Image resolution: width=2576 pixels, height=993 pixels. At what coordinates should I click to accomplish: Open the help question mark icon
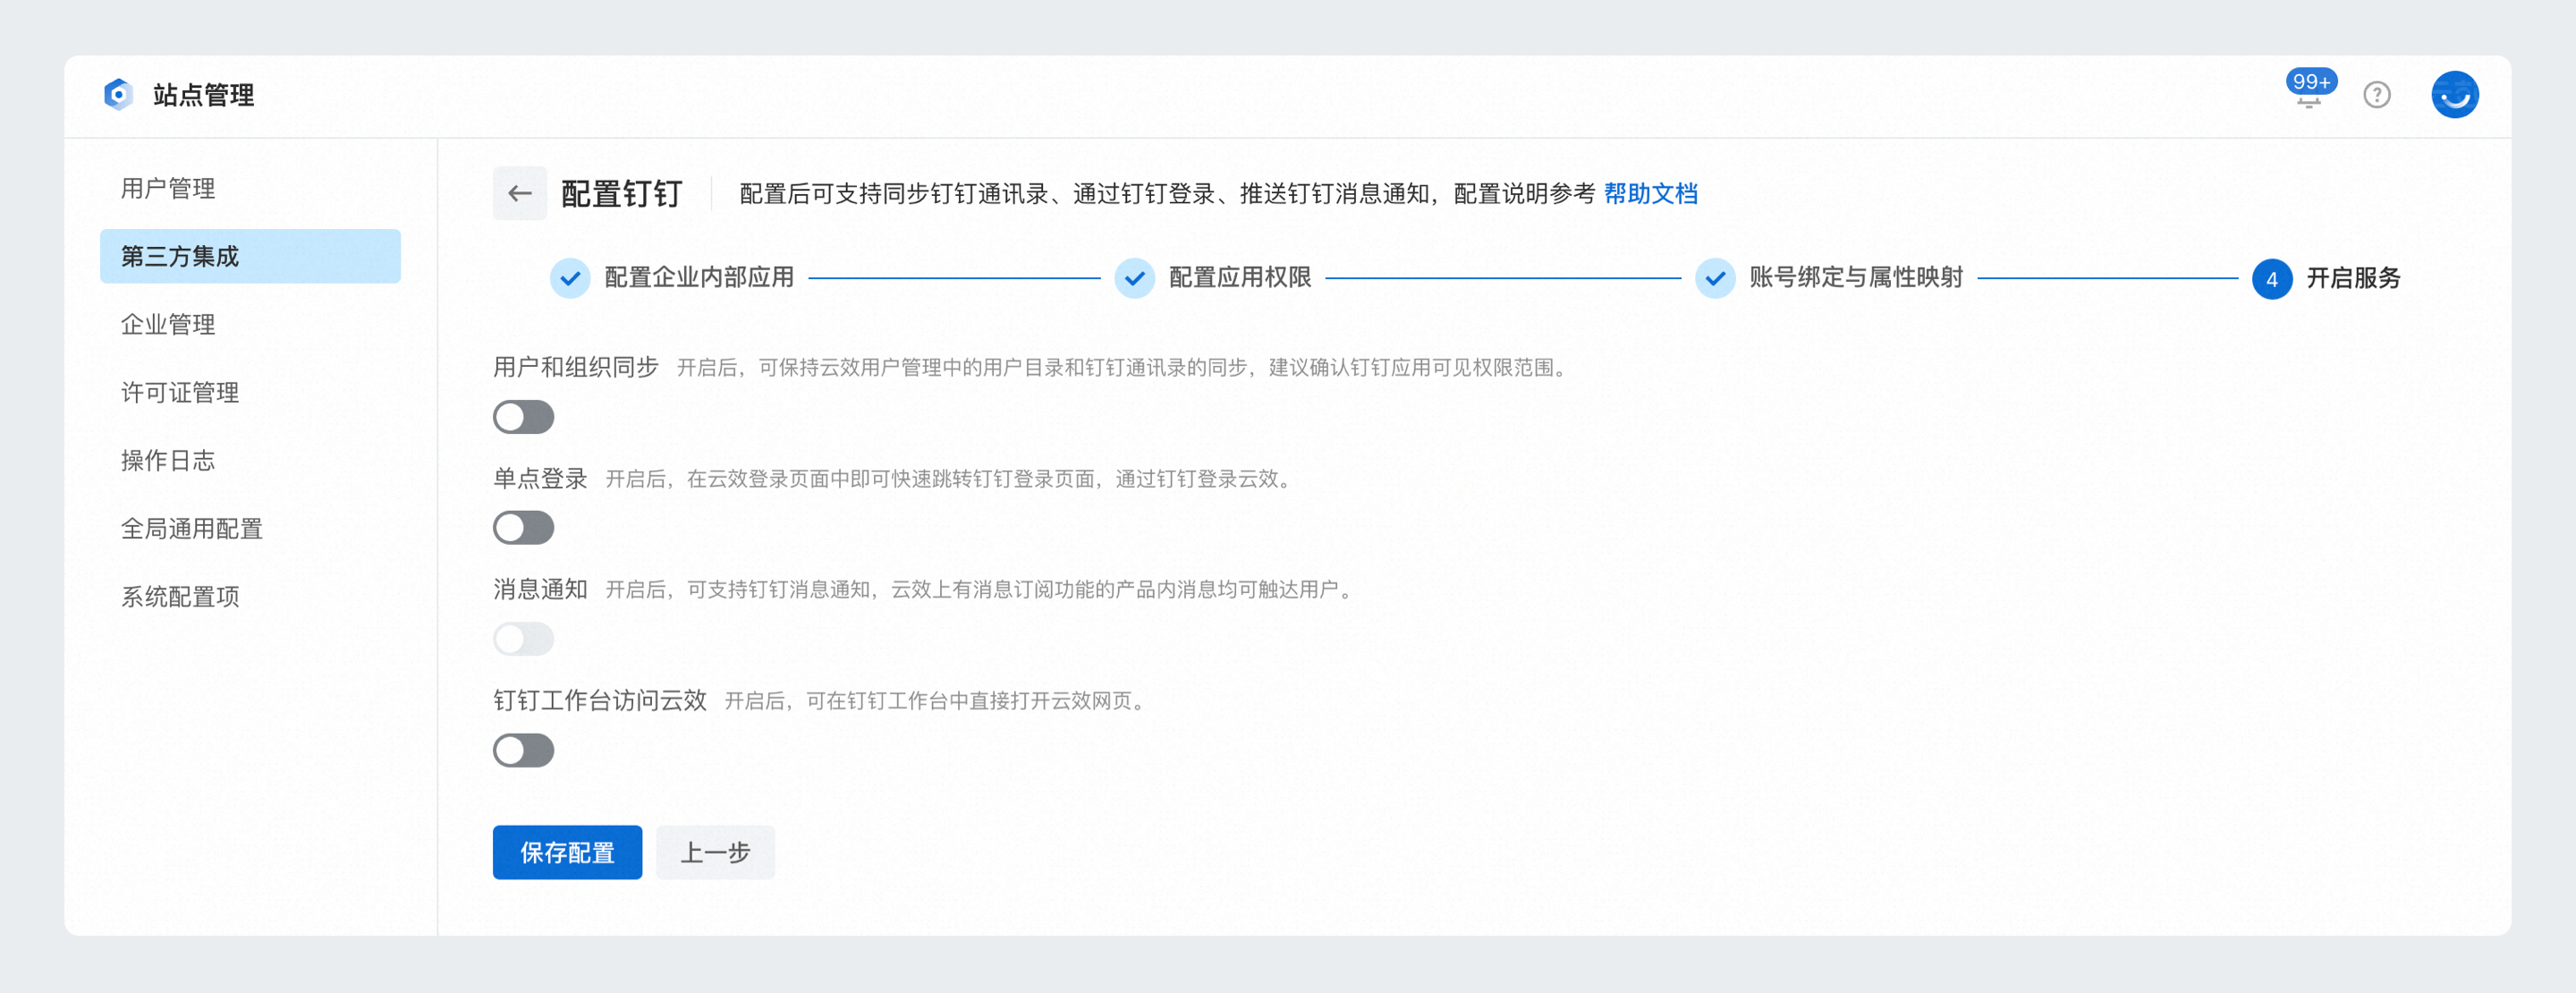[2377, 95]
